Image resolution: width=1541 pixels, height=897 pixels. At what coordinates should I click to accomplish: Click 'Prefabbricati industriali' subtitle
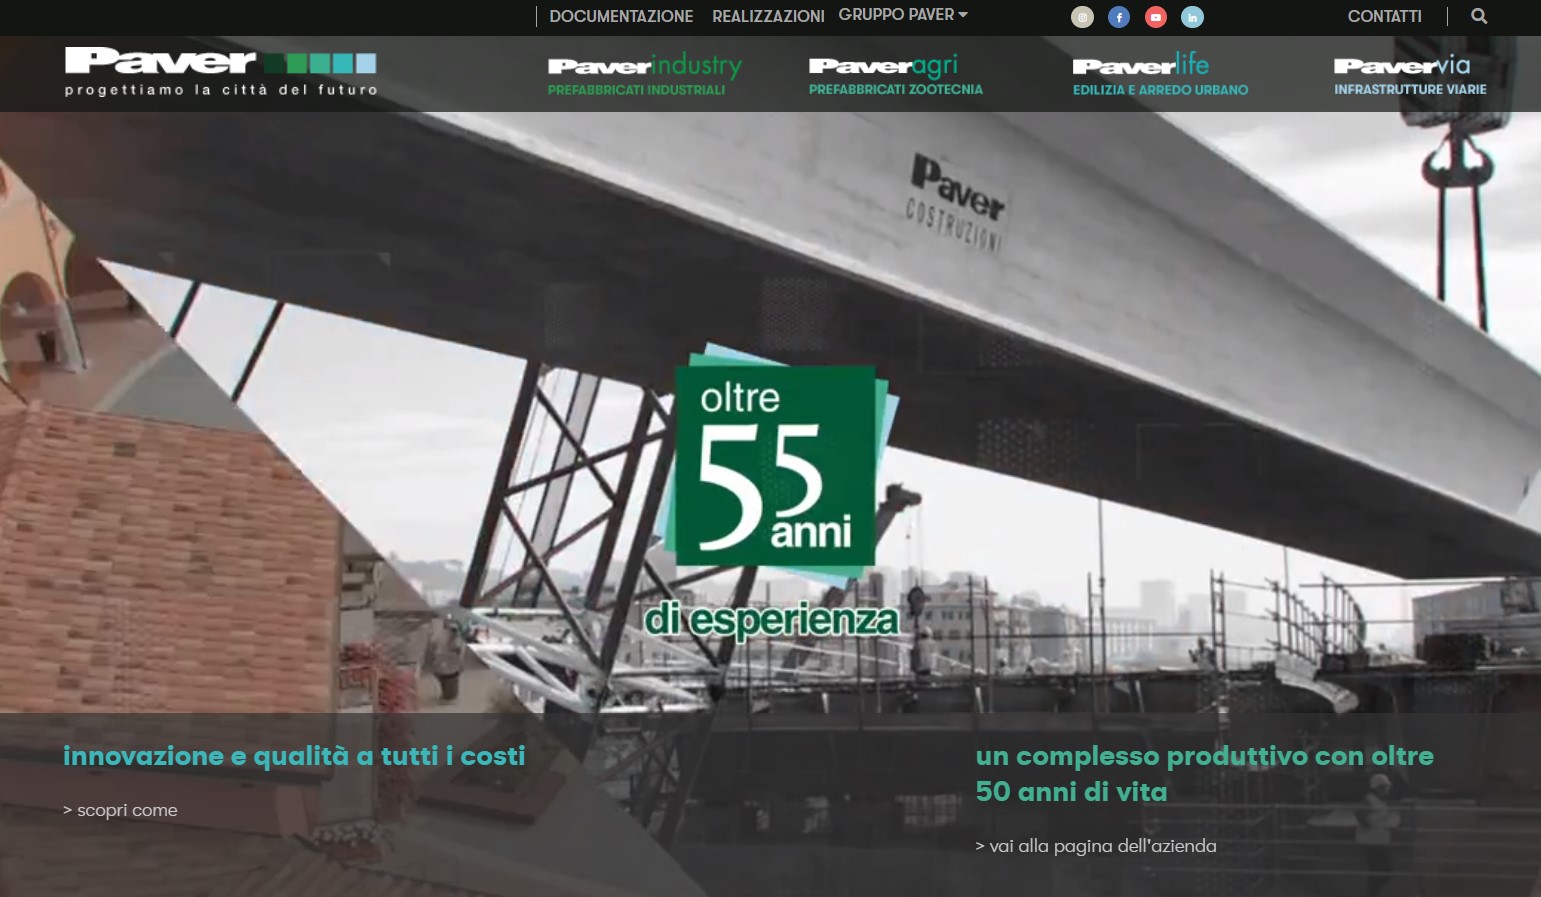click(636, 90)
